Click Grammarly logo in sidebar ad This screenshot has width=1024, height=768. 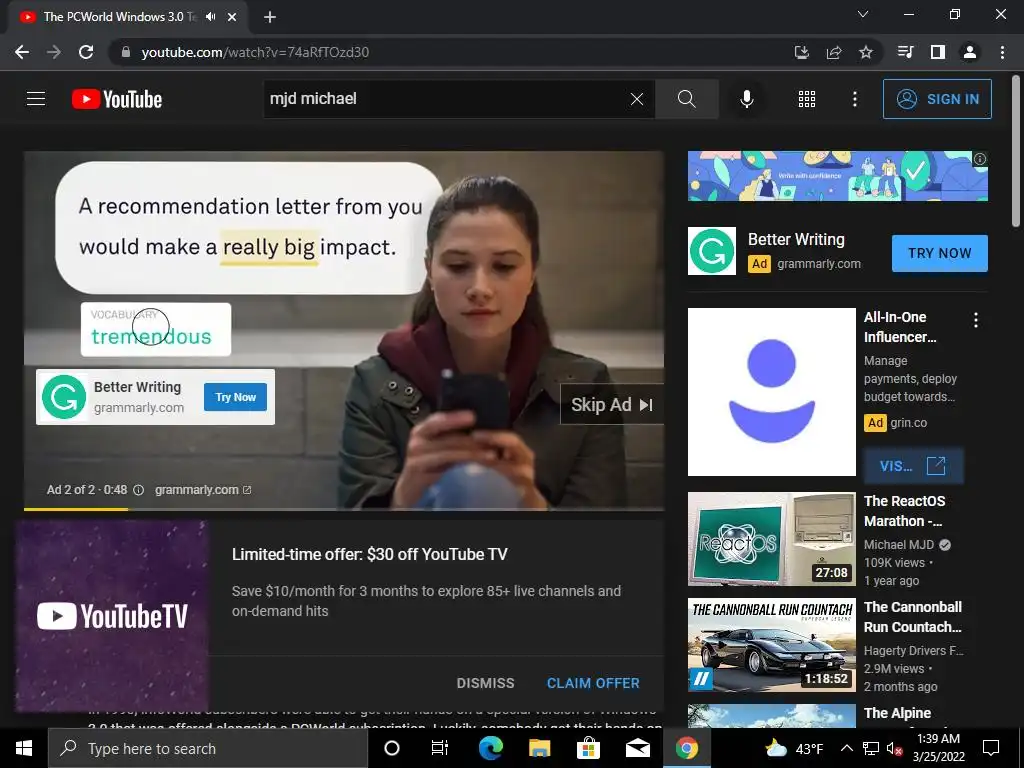pyautogui.click(x=712, y=251)
